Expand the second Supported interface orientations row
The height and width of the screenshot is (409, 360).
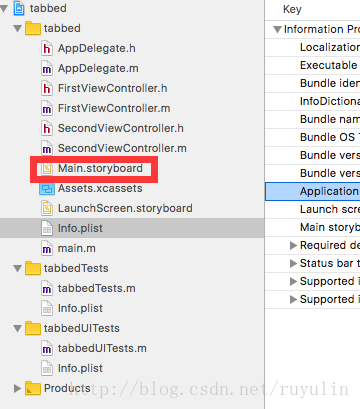293,300
